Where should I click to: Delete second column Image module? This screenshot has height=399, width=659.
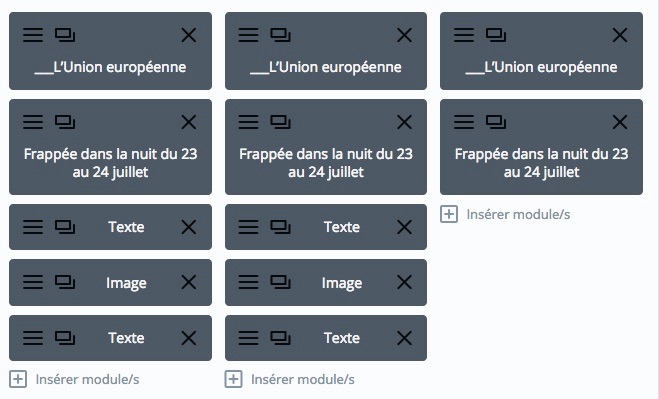(404, 282)
